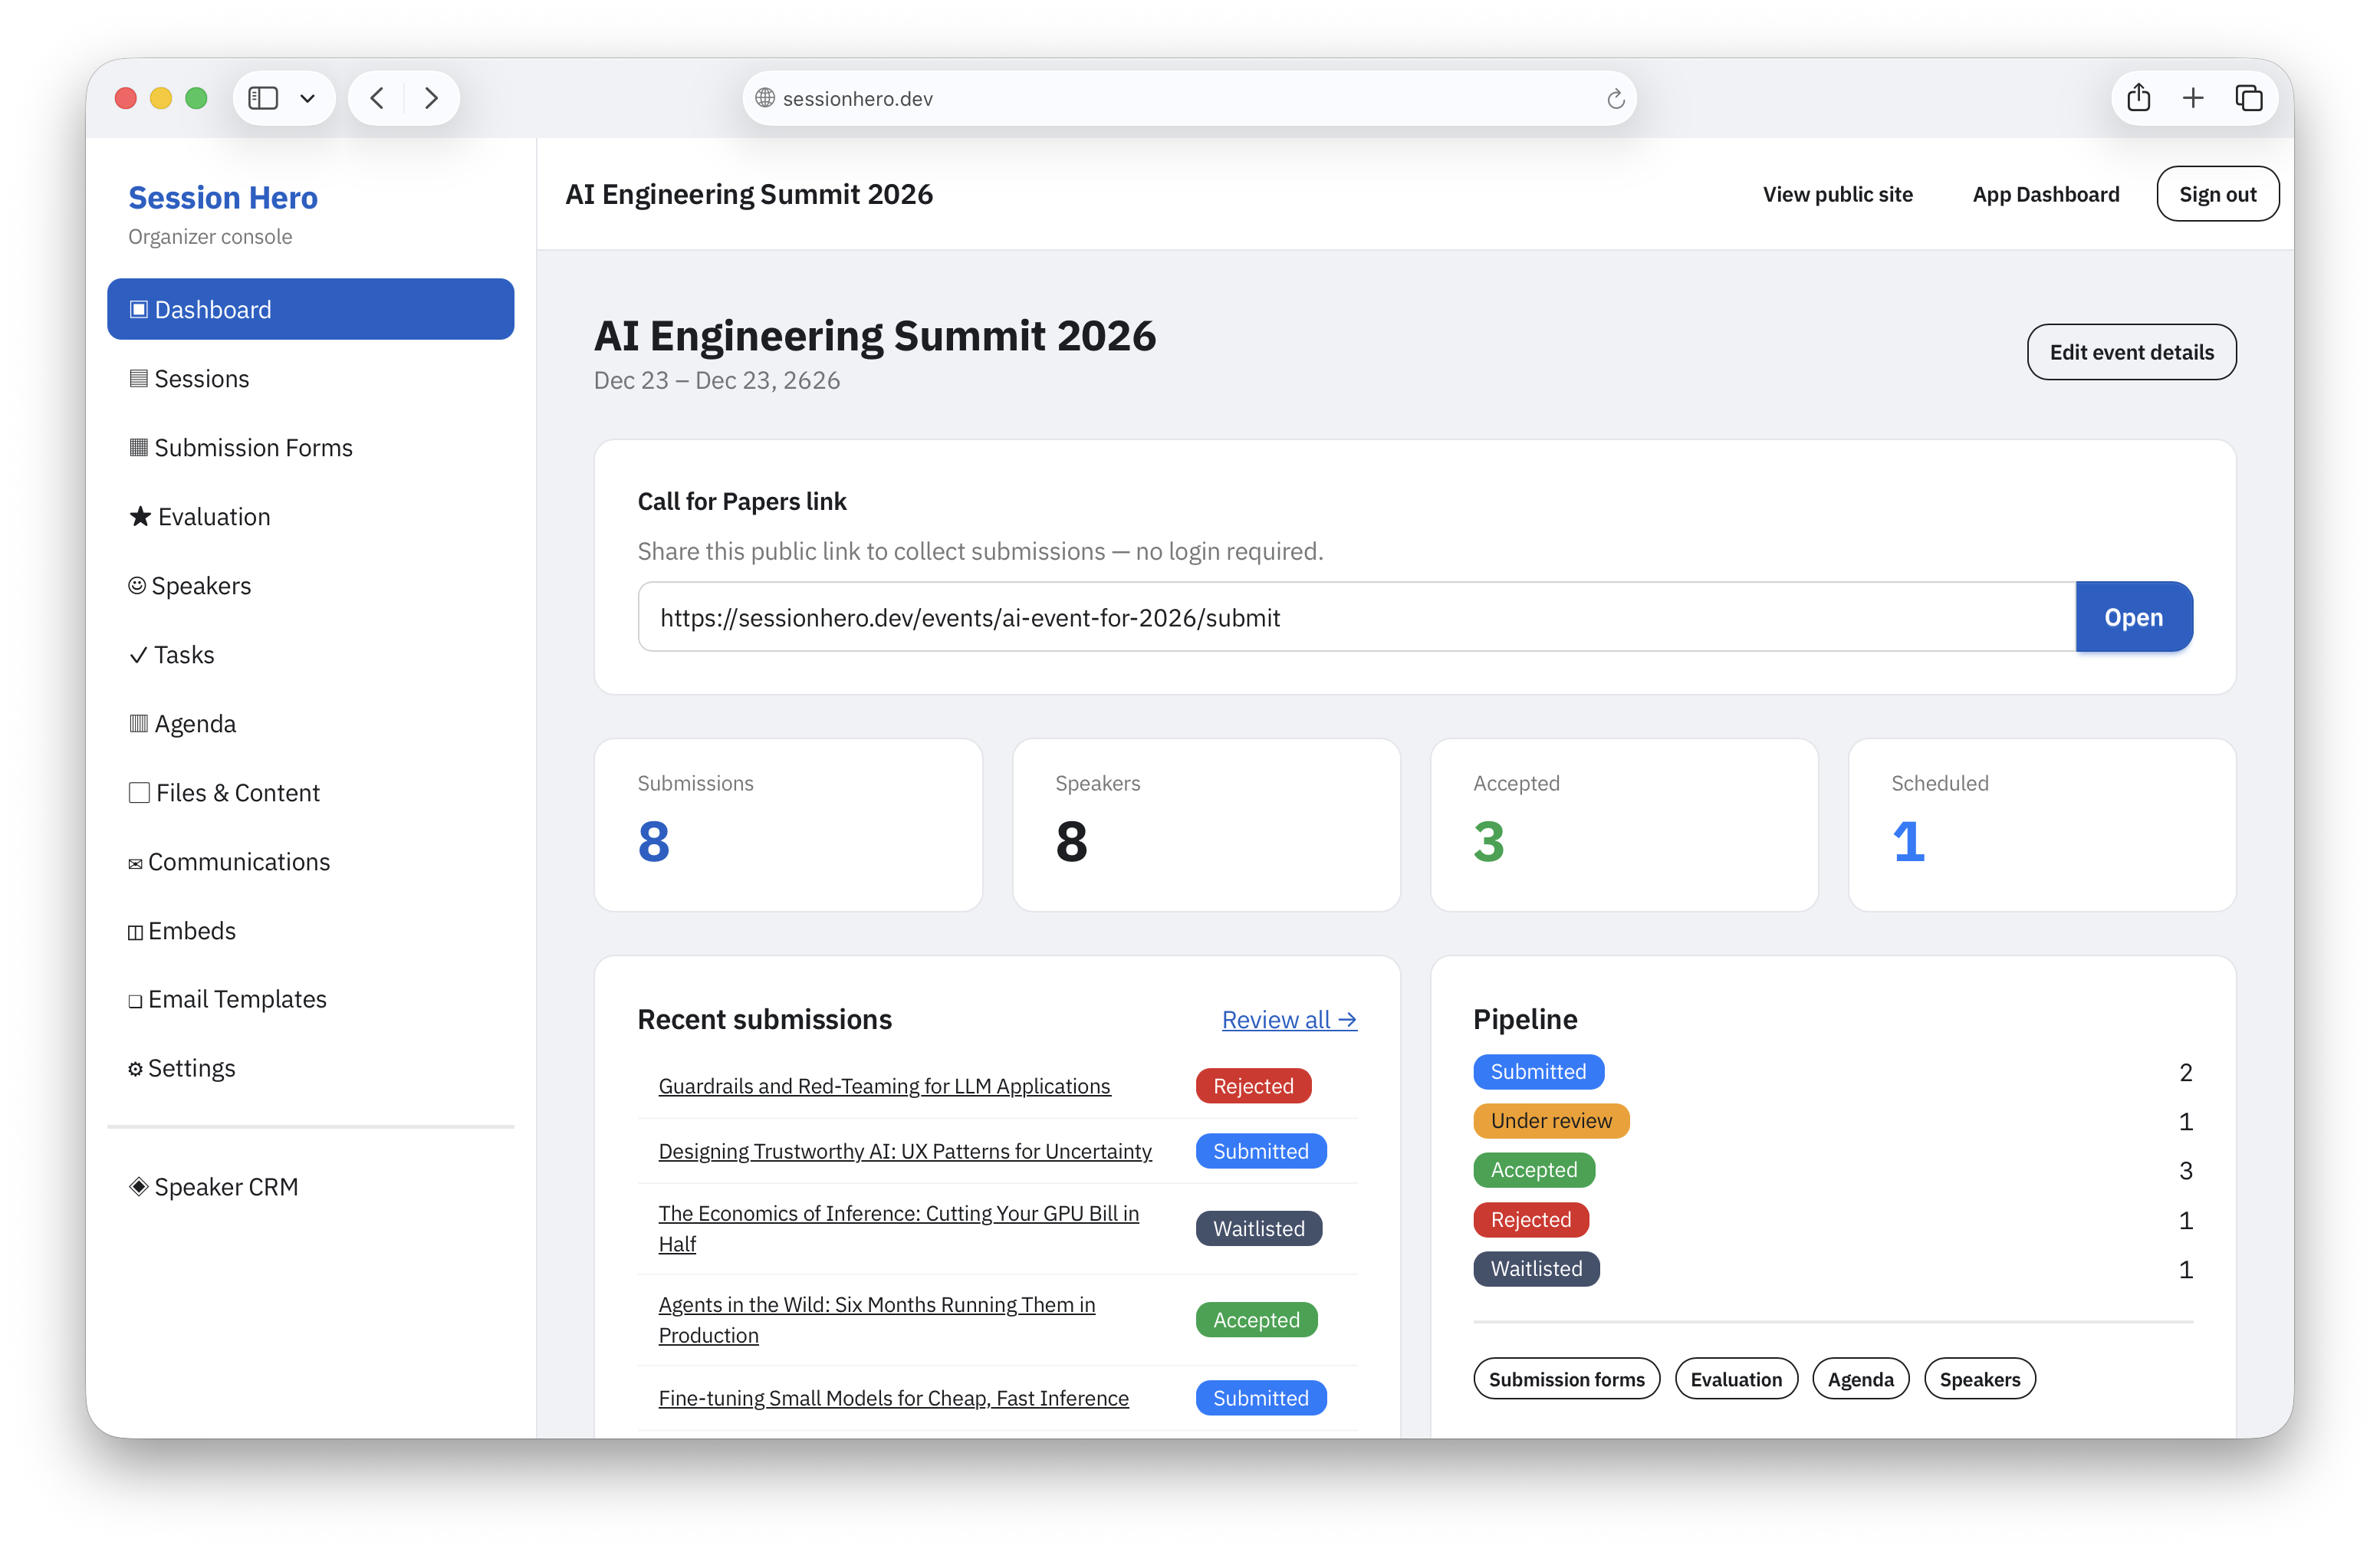Open Agents in the Wild submission
The height and width of the screenshot is (1552, 2380).
point(876,1319)
